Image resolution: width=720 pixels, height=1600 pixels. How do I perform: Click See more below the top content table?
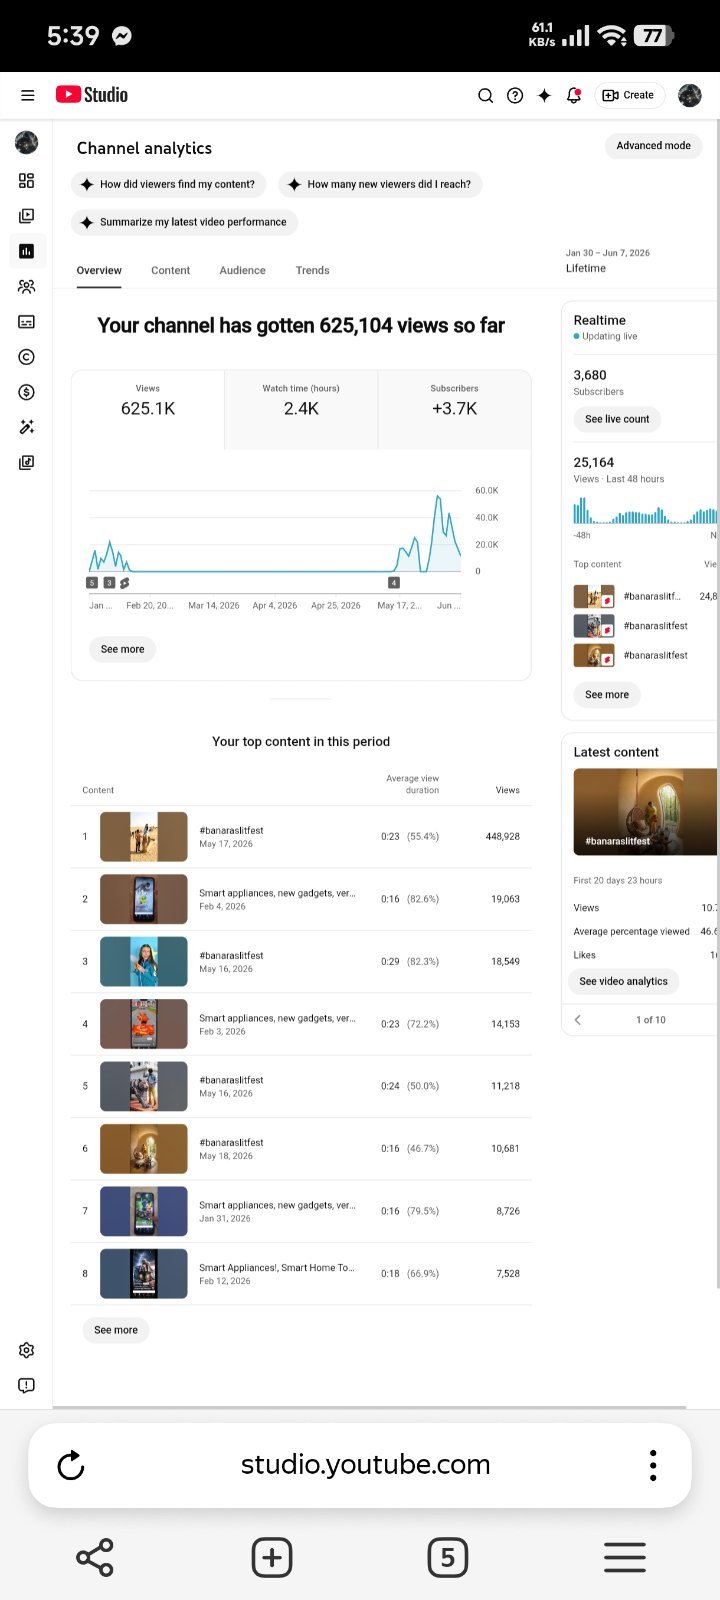pos(116,1330)
